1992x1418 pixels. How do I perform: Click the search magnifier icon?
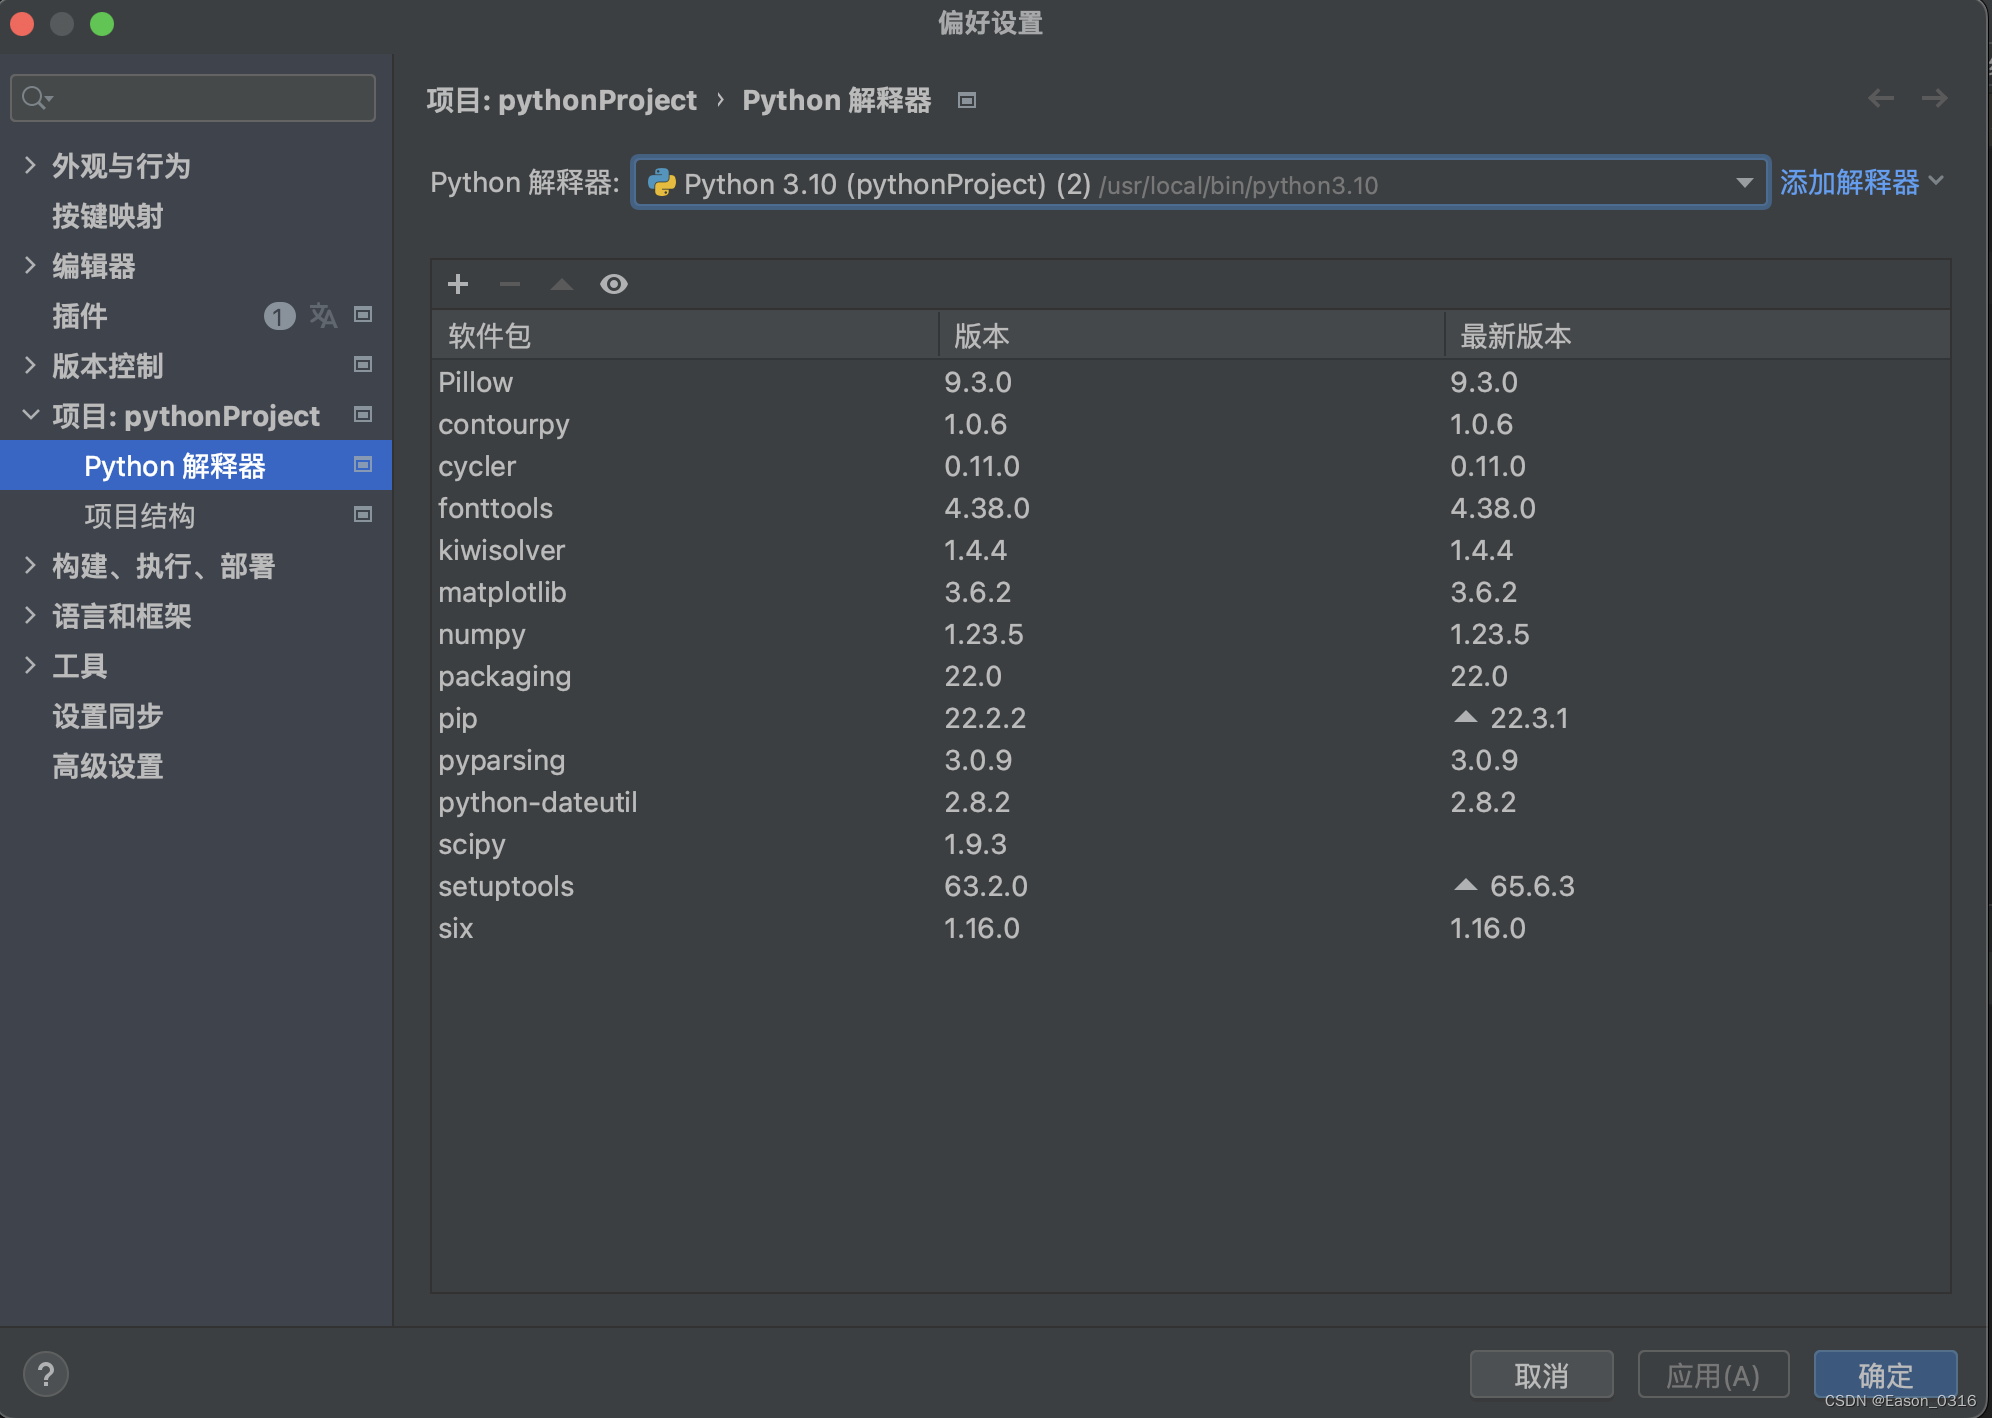tap(36, 98)
